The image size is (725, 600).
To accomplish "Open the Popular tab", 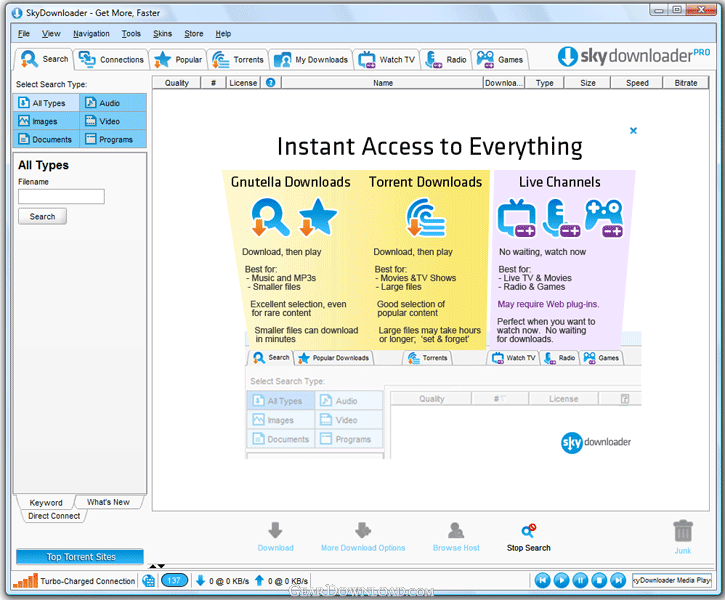I will click(x=178, y=60).
